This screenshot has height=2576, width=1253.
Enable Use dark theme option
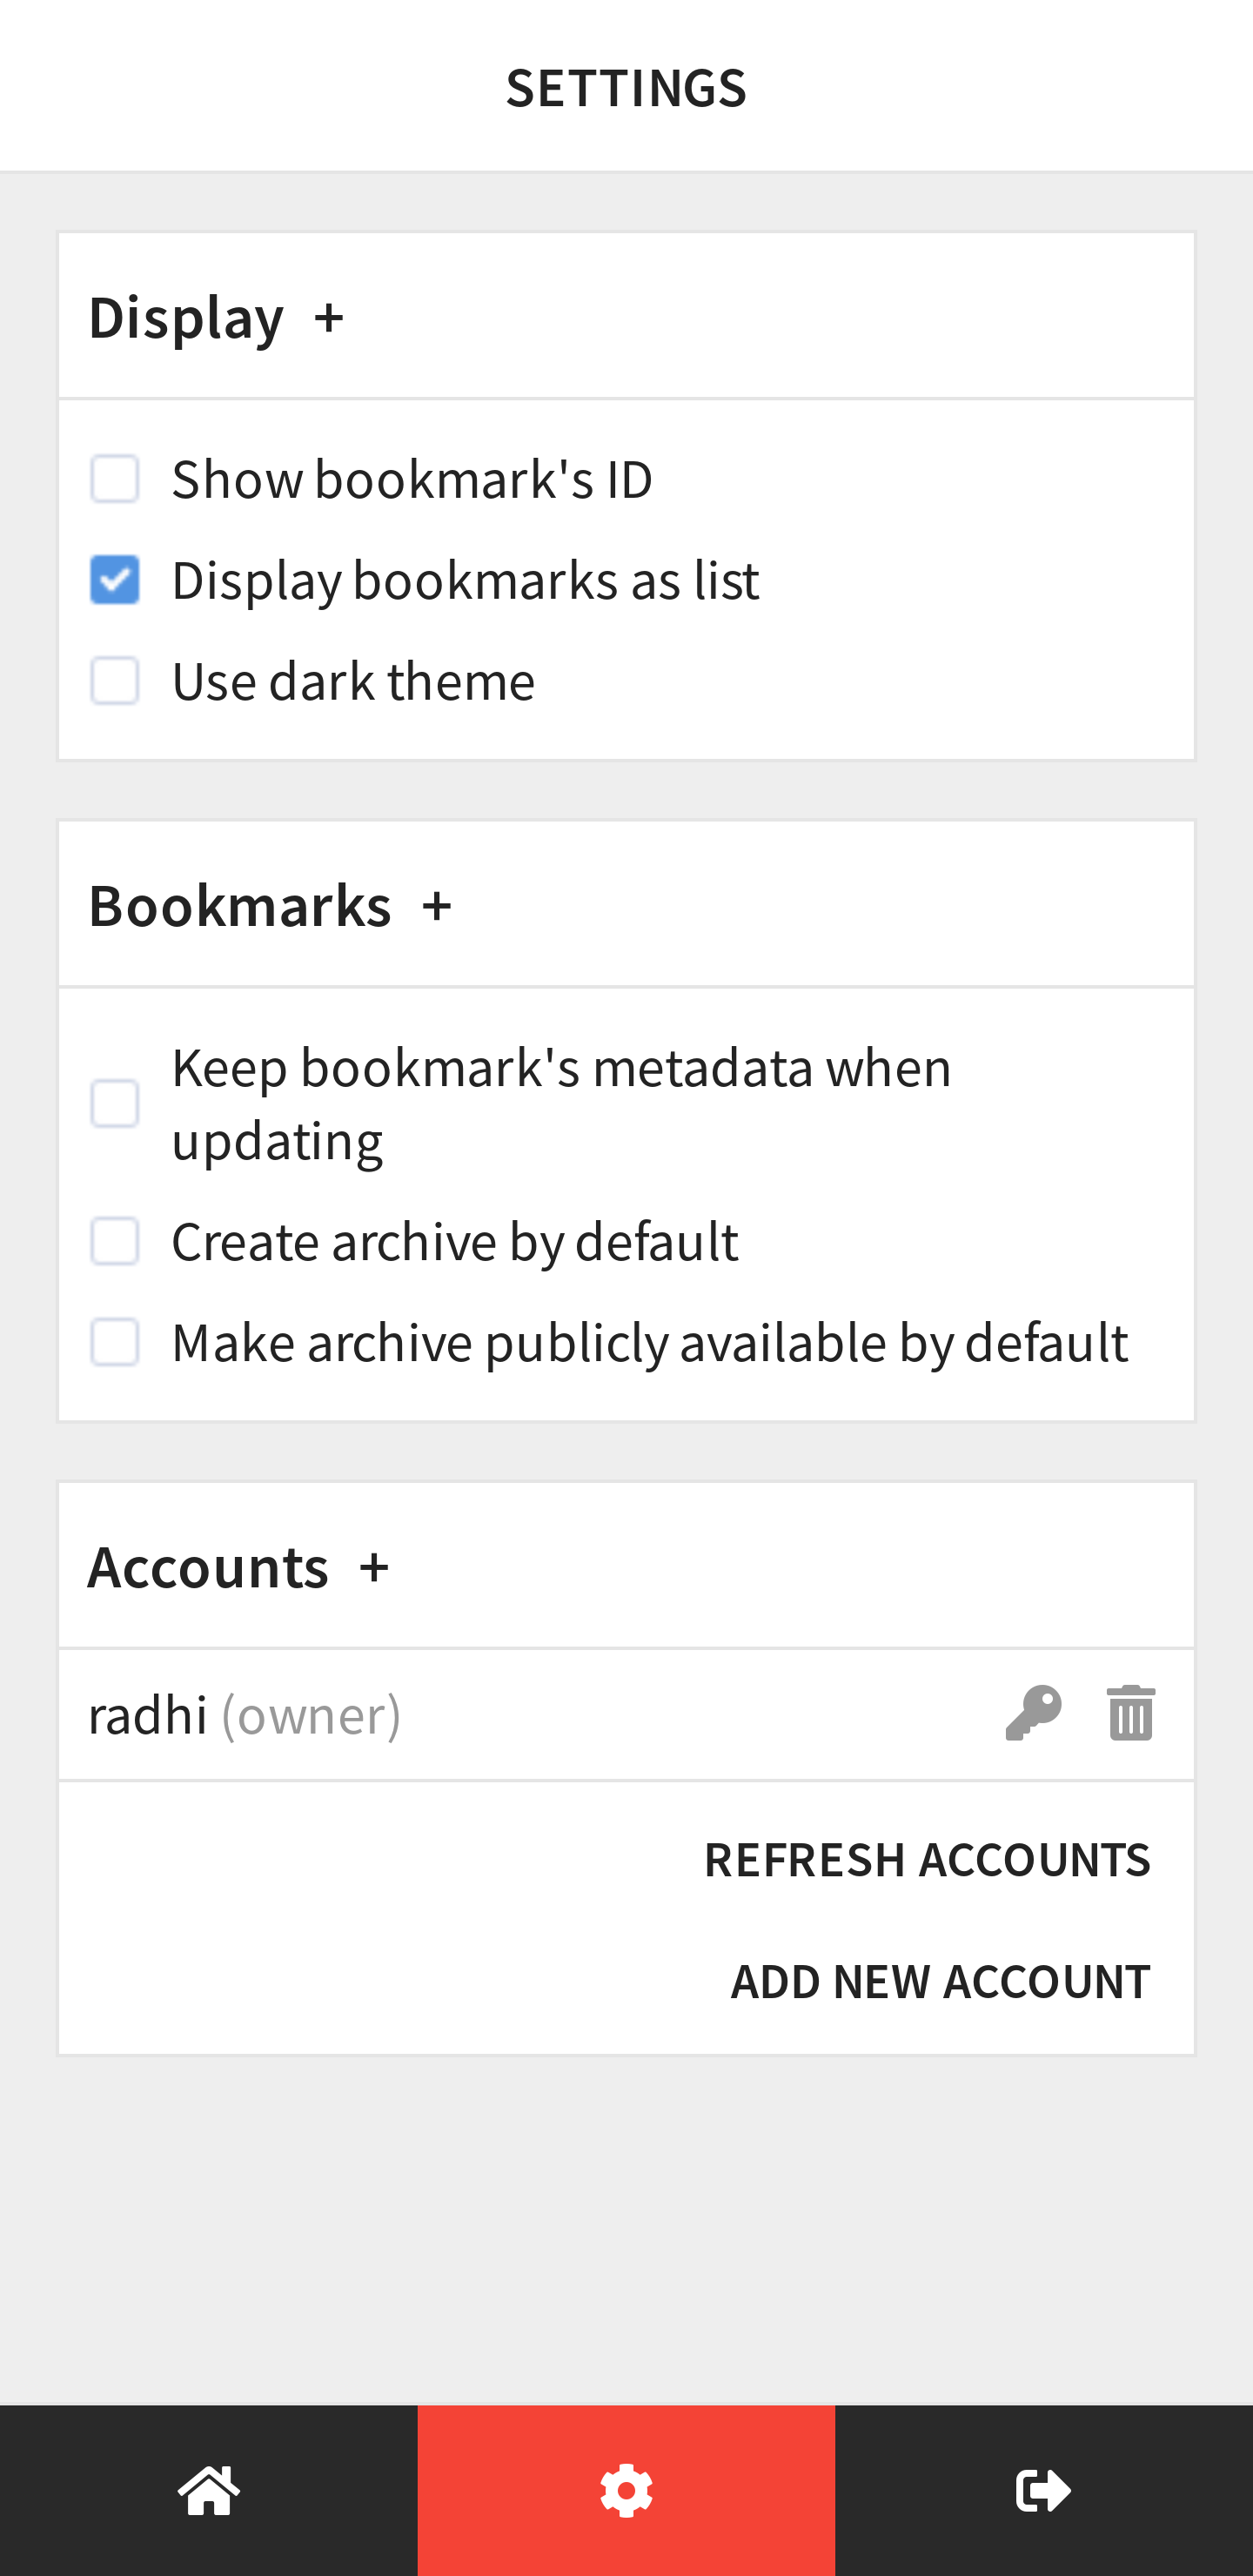point(115,681)
